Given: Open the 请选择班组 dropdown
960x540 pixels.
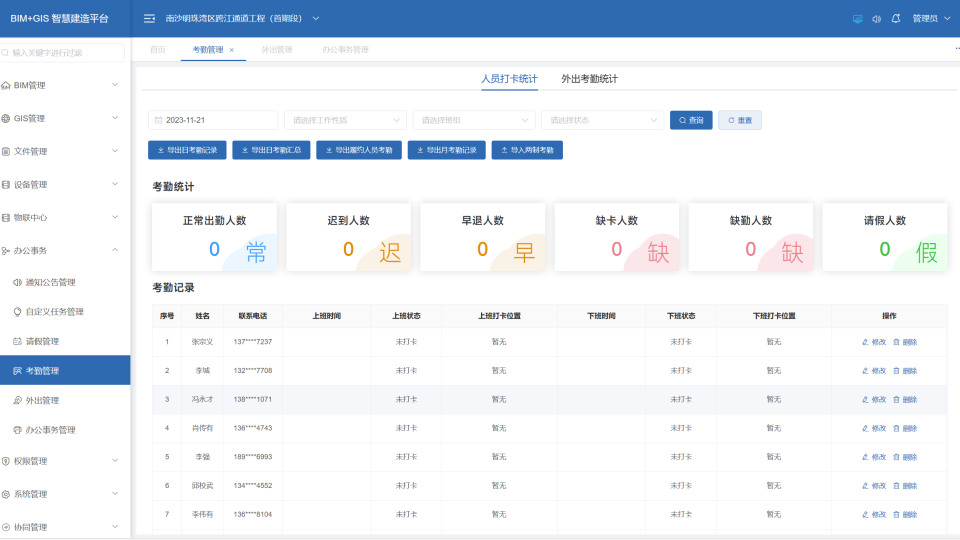Looking at the screenshot, I should tap(473, 120).
